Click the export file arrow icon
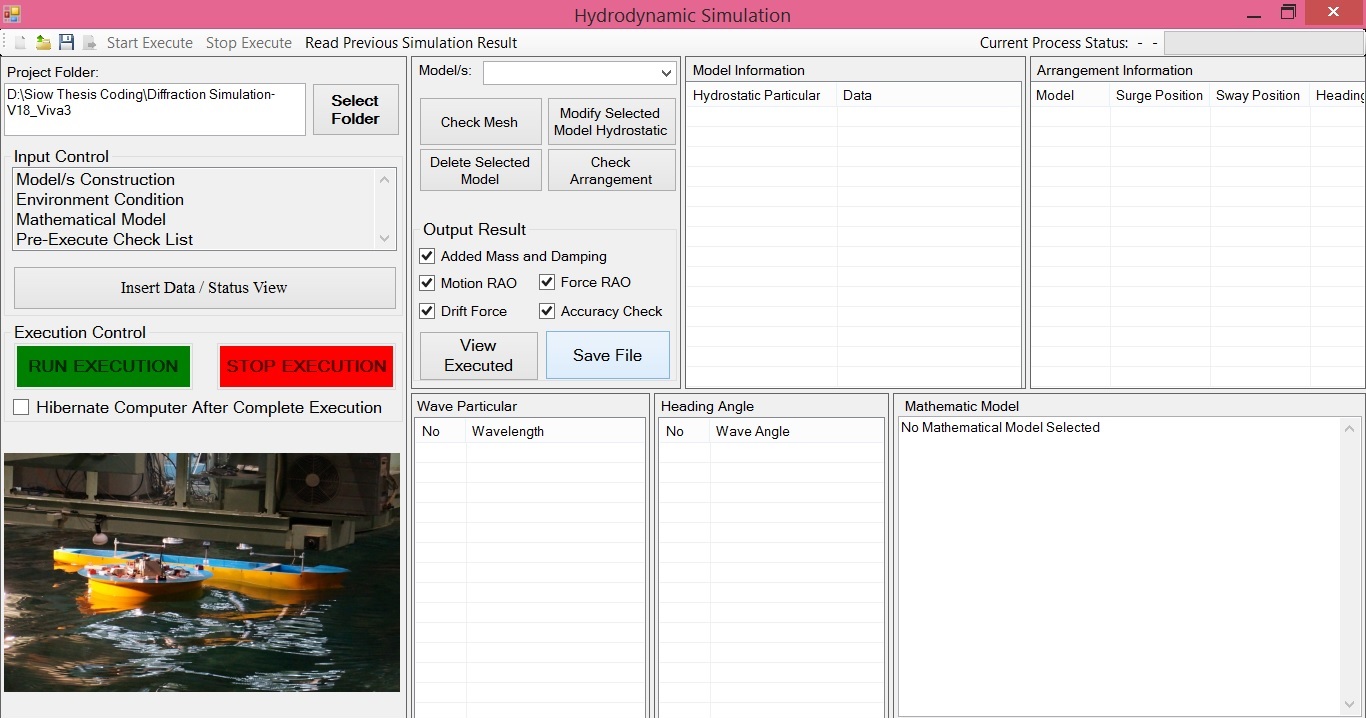 89,43
